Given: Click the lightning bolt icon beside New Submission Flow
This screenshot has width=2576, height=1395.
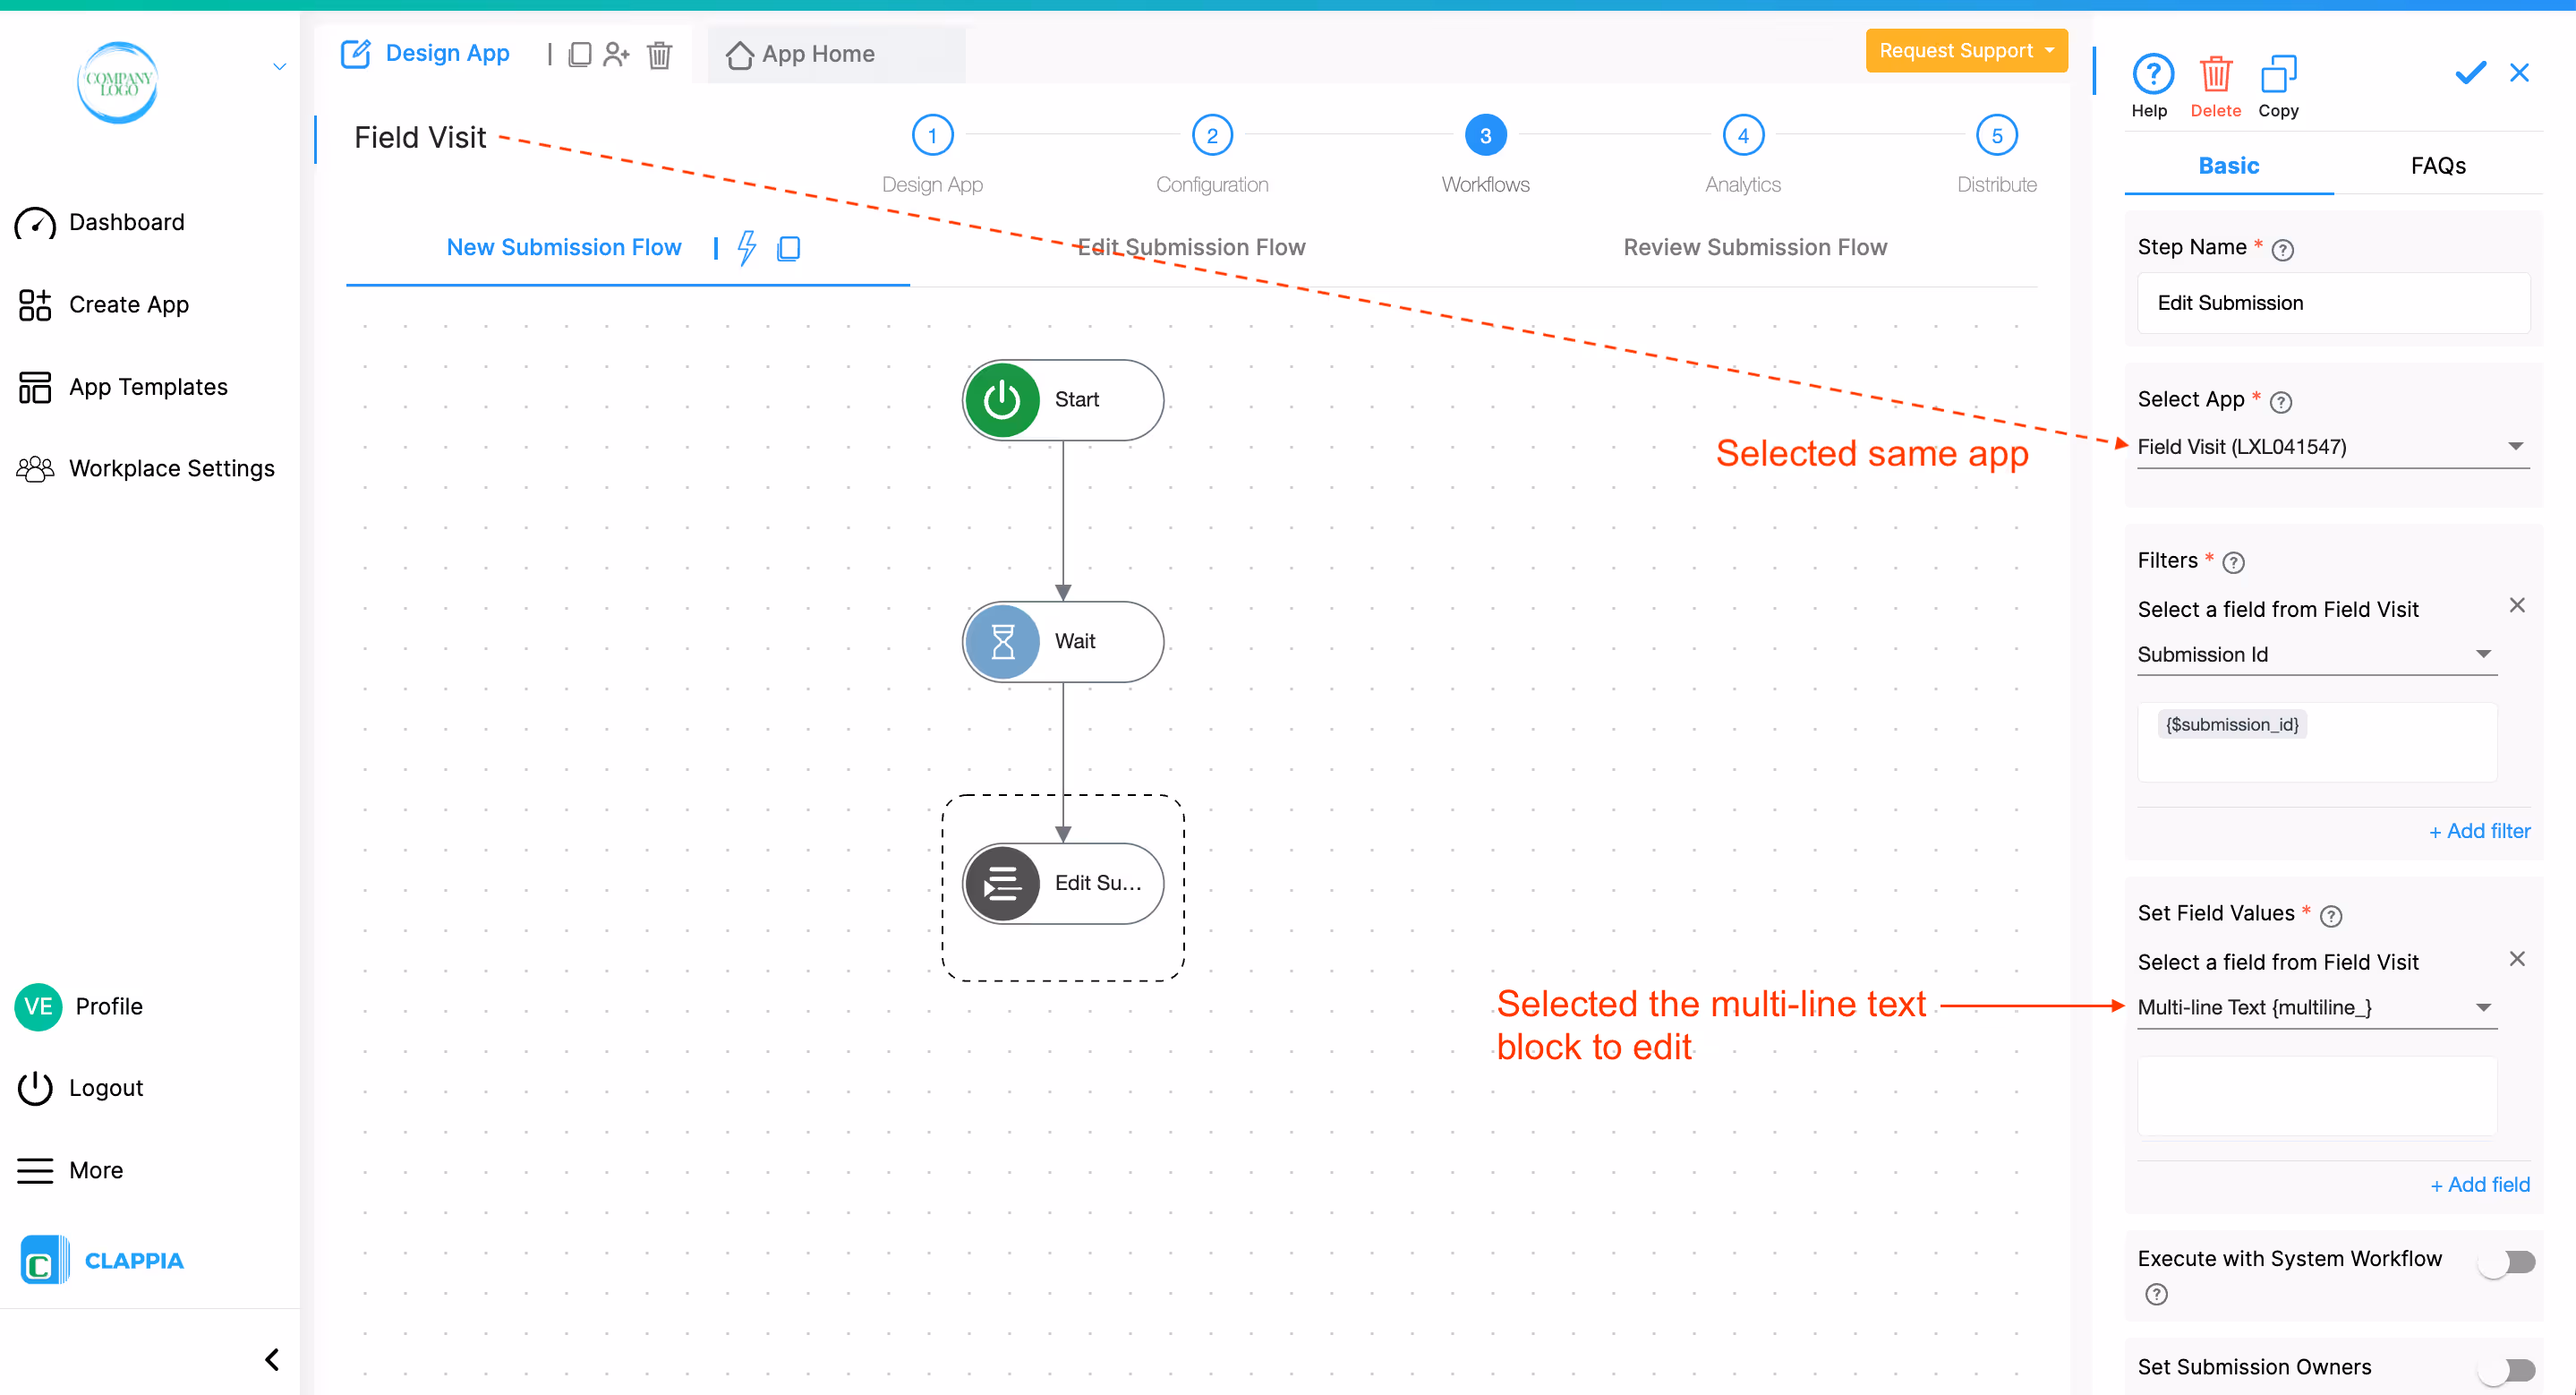Looking at the screenshot, I should (x=746, y=247).
